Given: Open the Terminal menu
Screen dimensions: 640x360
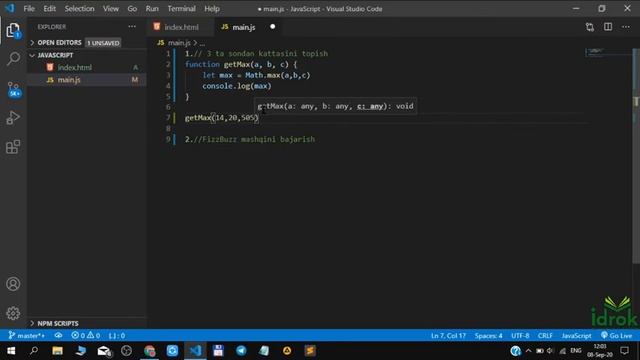Looking at the screenshot, I should 181,9.
